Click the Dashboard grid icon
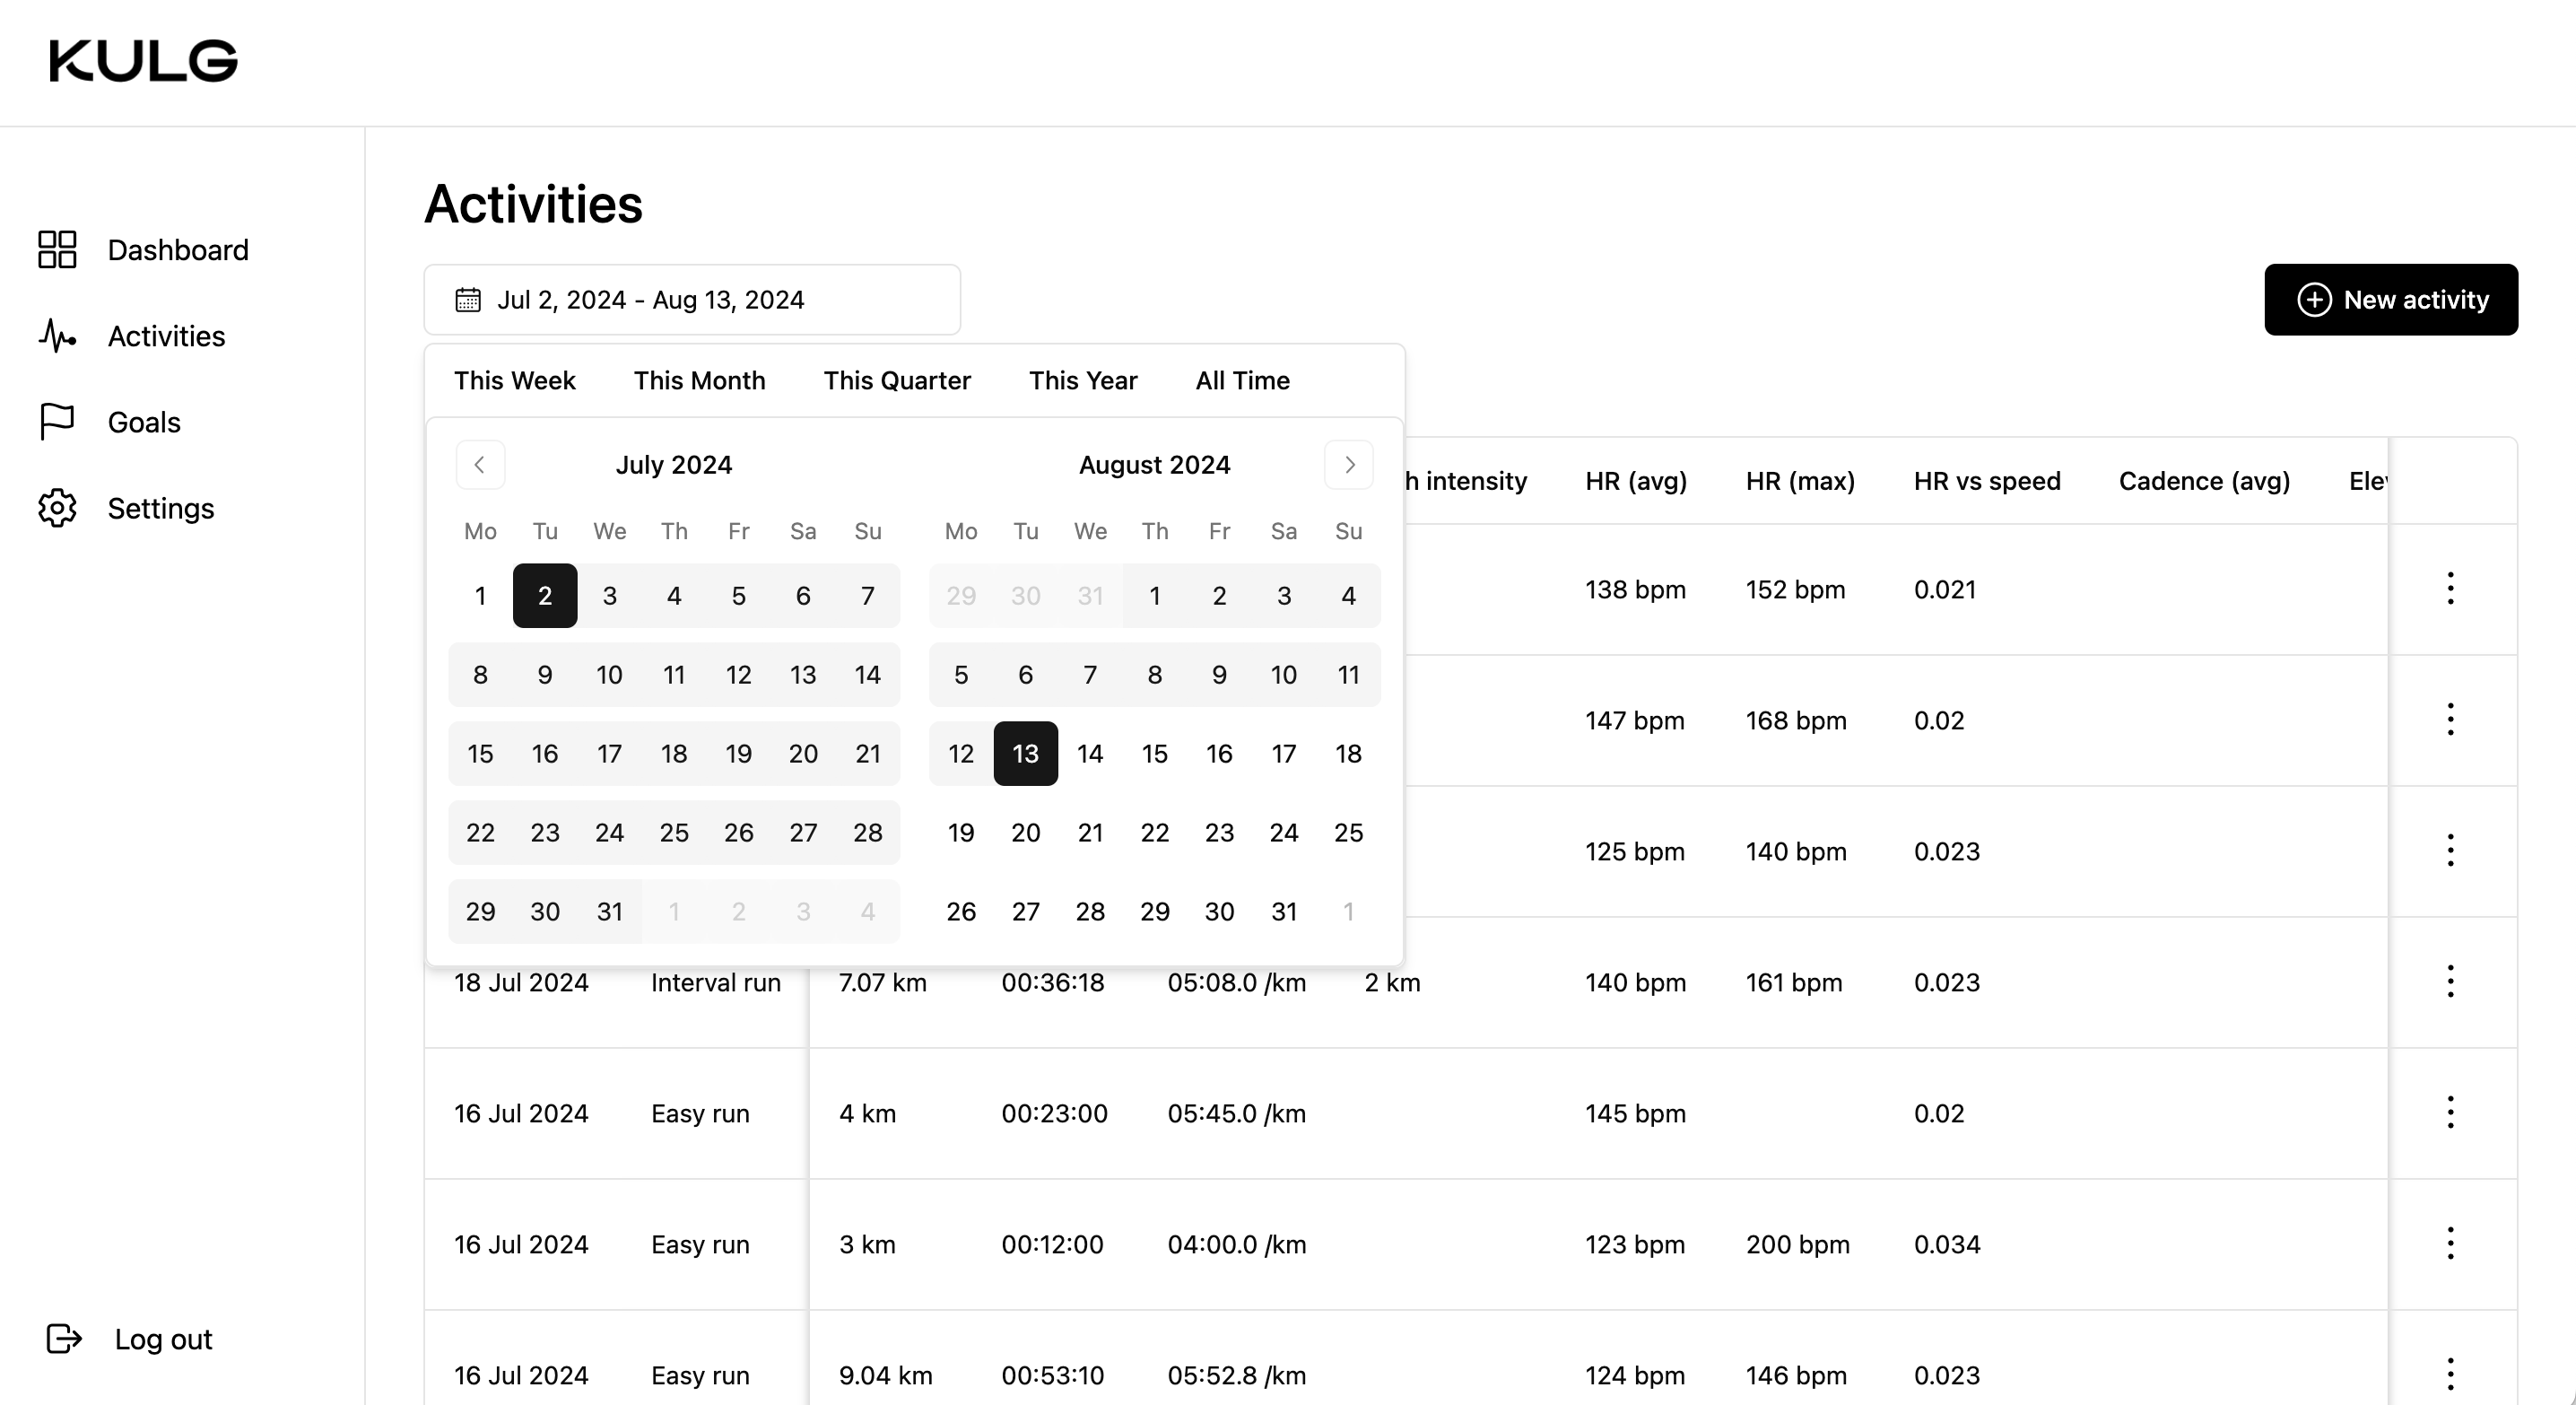Screen dimensions: 2576x1405 [x=57, y=250]
